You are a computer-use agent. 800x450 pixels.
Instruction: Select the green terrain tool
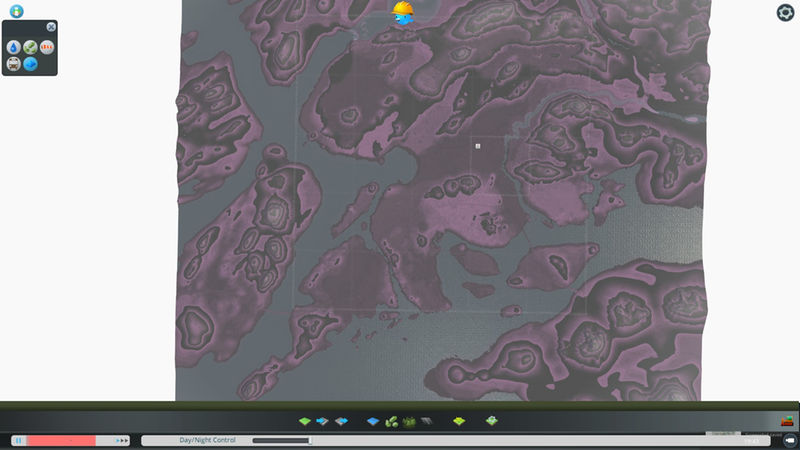pyautogui.click(x=305, y=421)
